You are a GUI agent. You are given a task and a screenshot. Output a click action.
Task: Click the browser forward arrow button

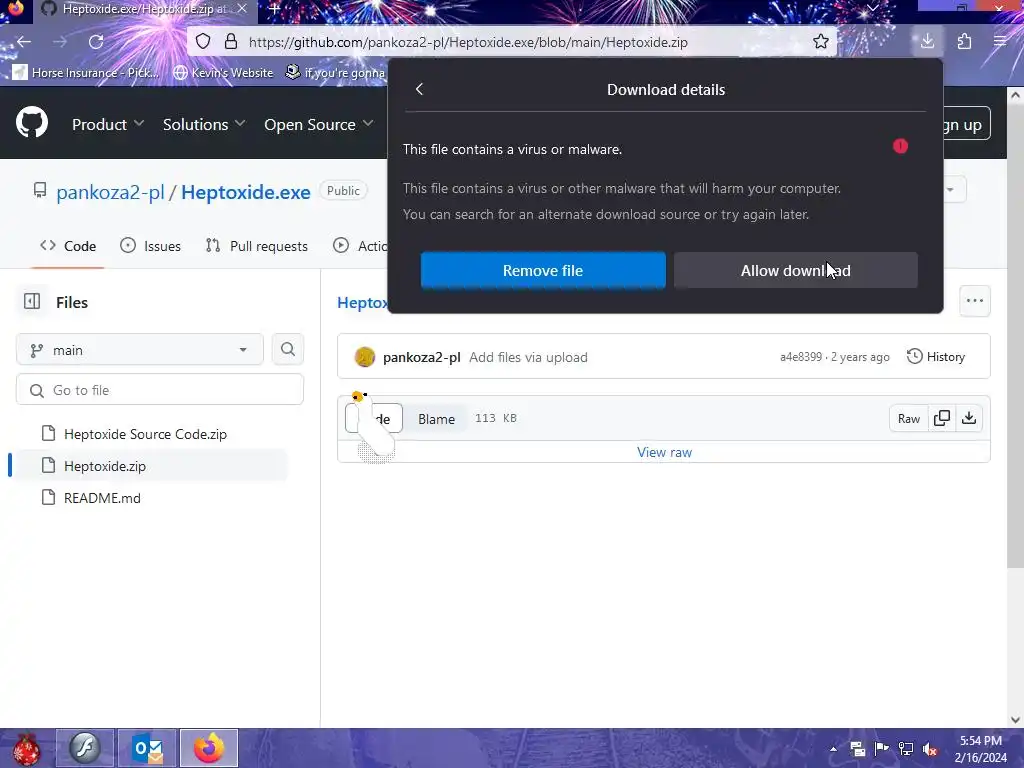59,42
